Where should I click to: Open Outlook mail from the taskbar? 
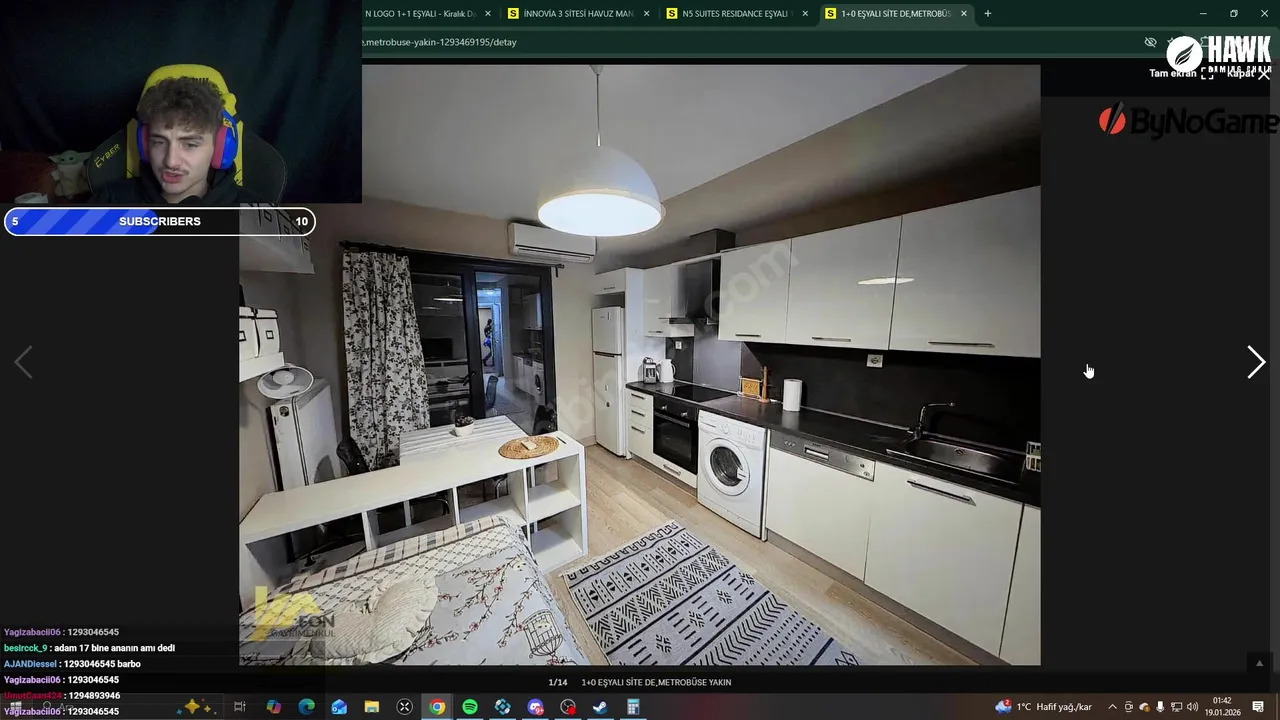pyautogui.click(x=339, y=707)
